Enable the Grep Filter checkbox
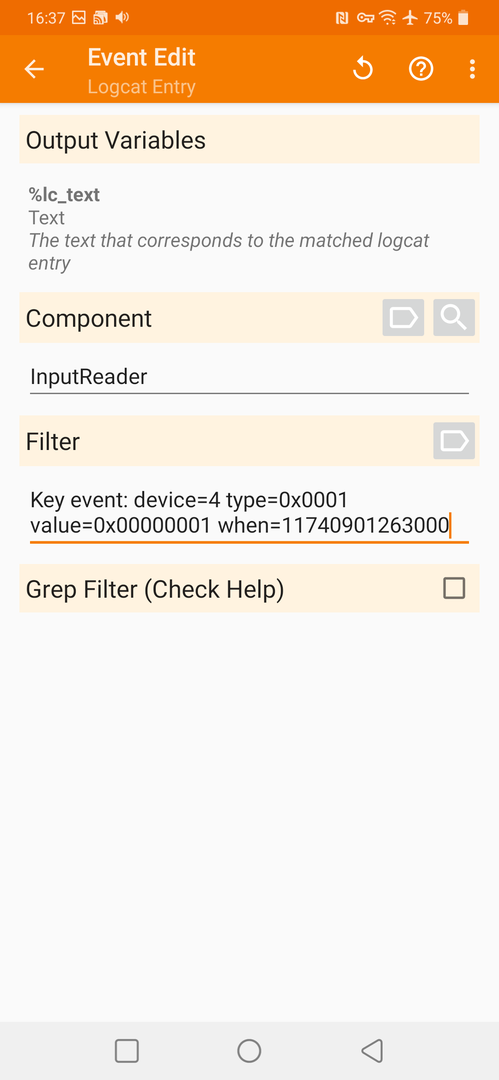The image size is (499, 1080). pos(454,588)
